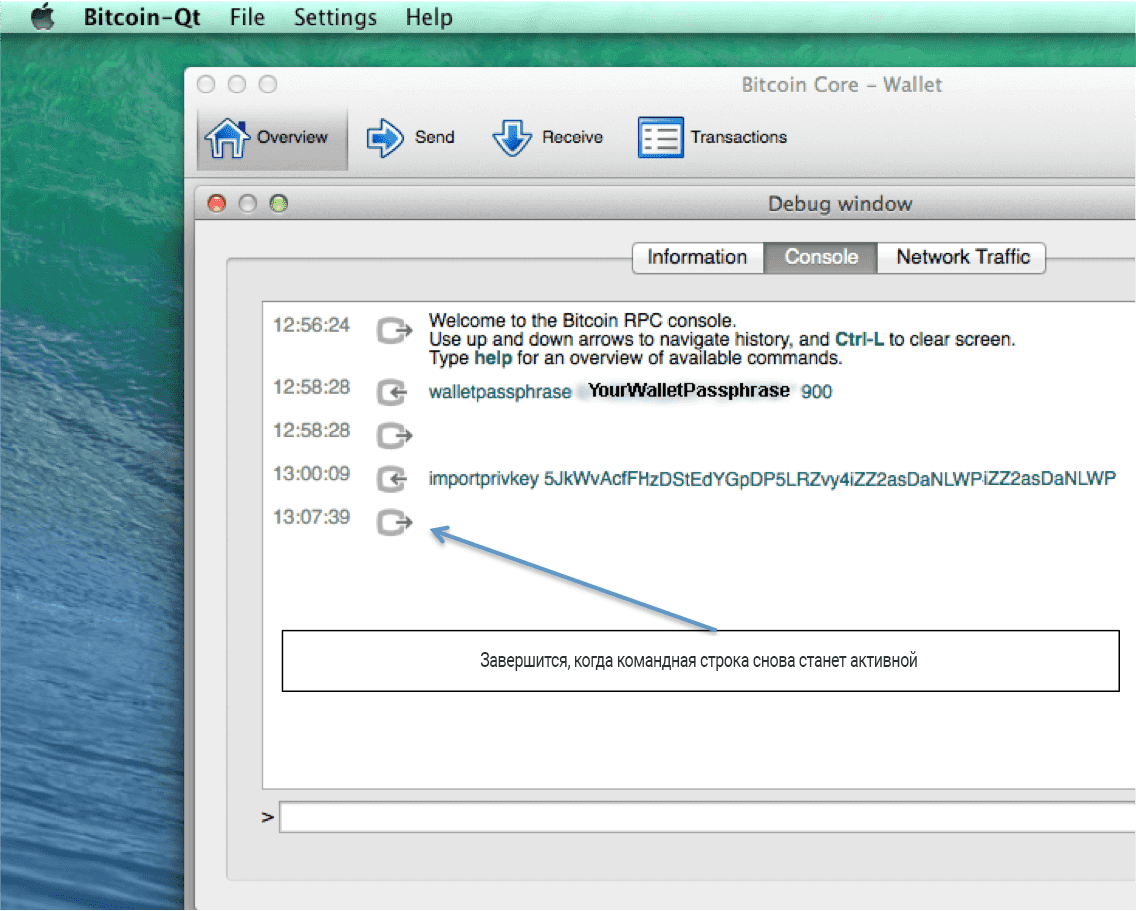Click the 'Ctrl-L' shortcut text
Viewport: 1136px width, 911px height.
(x=859, y=339)
